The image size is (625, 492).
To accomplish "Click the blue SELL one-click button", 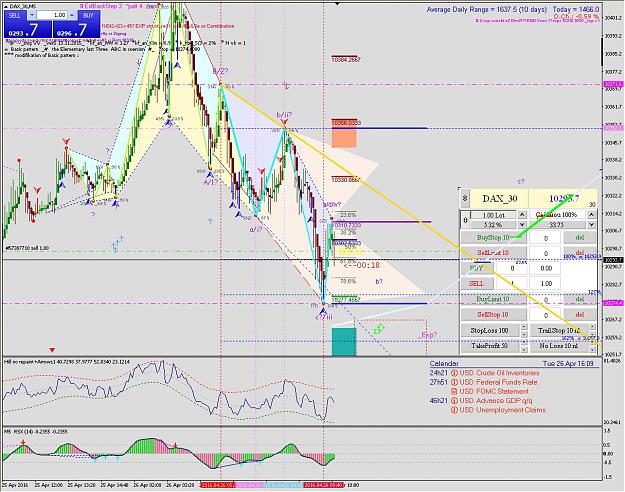I will pos(15,15).
